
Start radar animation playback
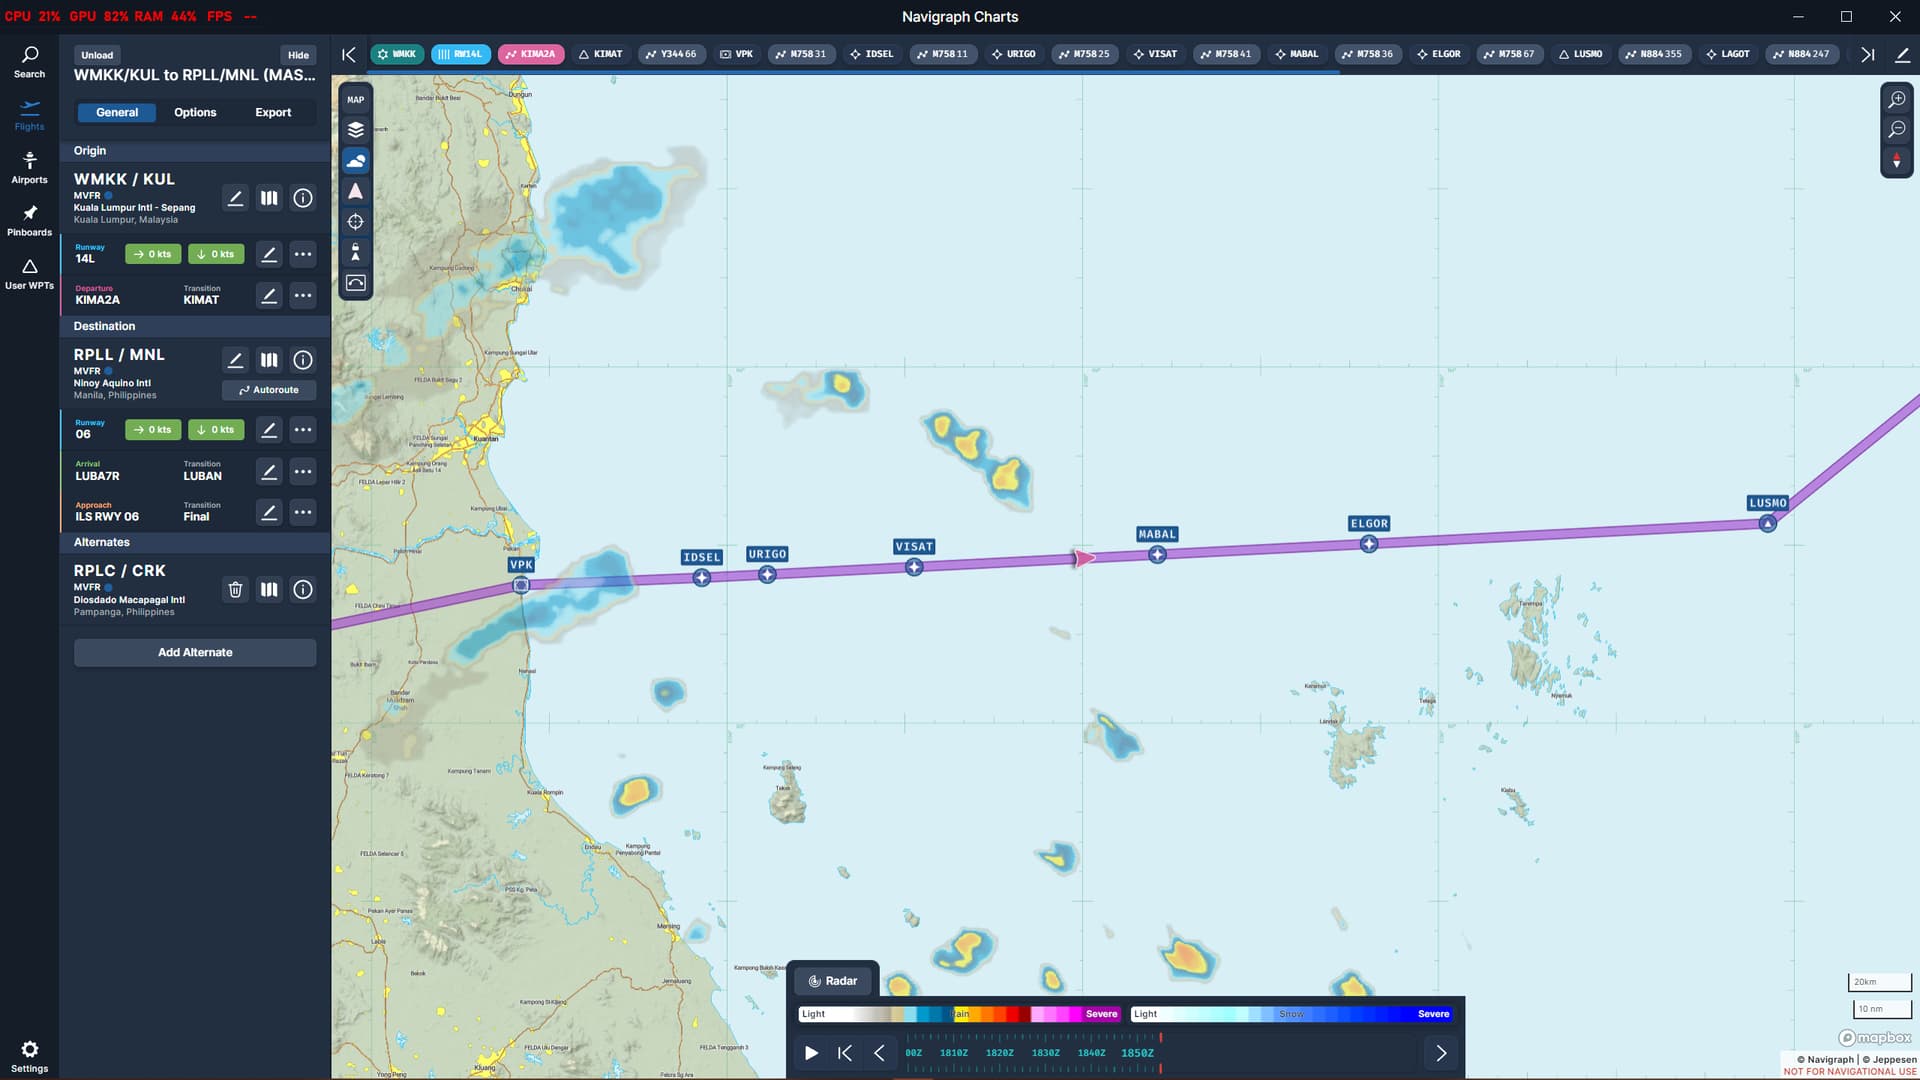[811, 1053]
